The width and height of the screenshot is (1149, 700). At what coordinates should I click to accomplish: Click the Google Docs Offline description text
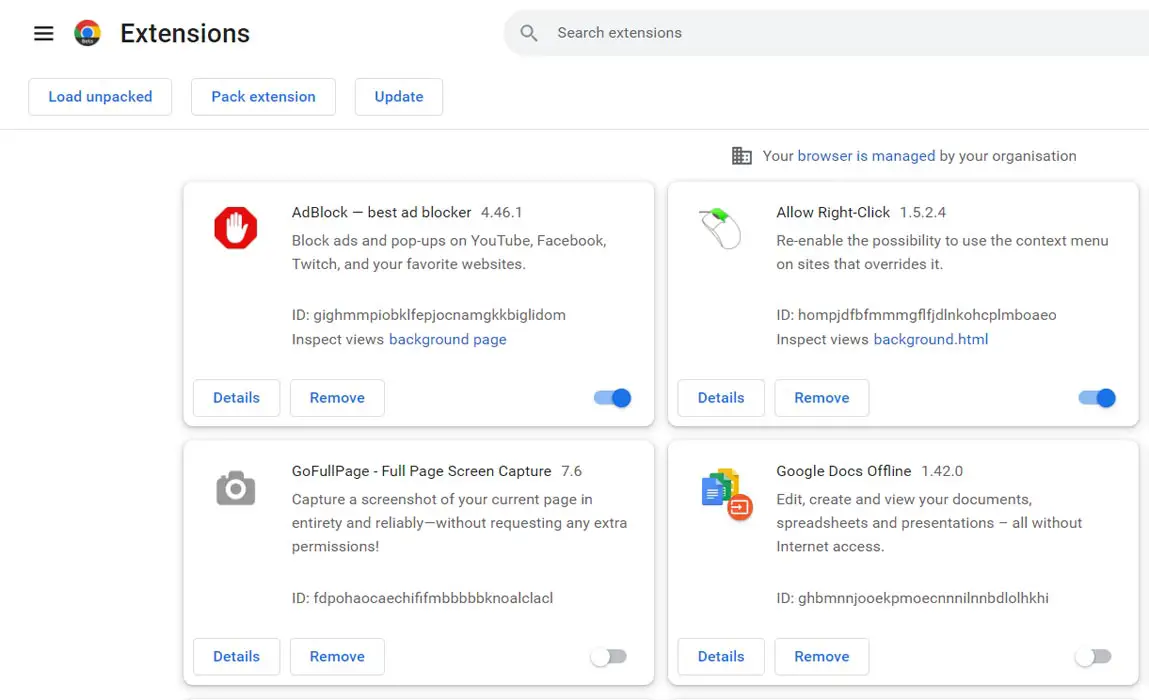[929, 523]
